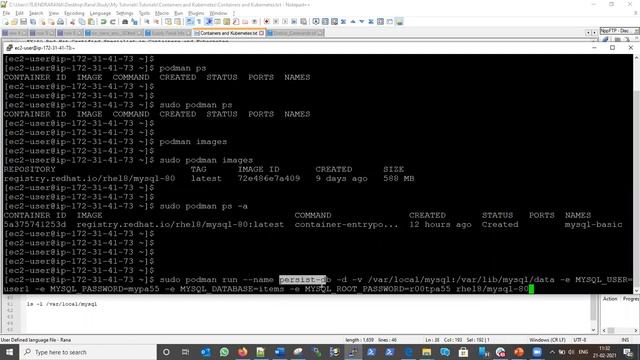Click run macro multiple times icon
Viewport: 640px width, 360px height.
pyautogui.click(x=294, y=22)
